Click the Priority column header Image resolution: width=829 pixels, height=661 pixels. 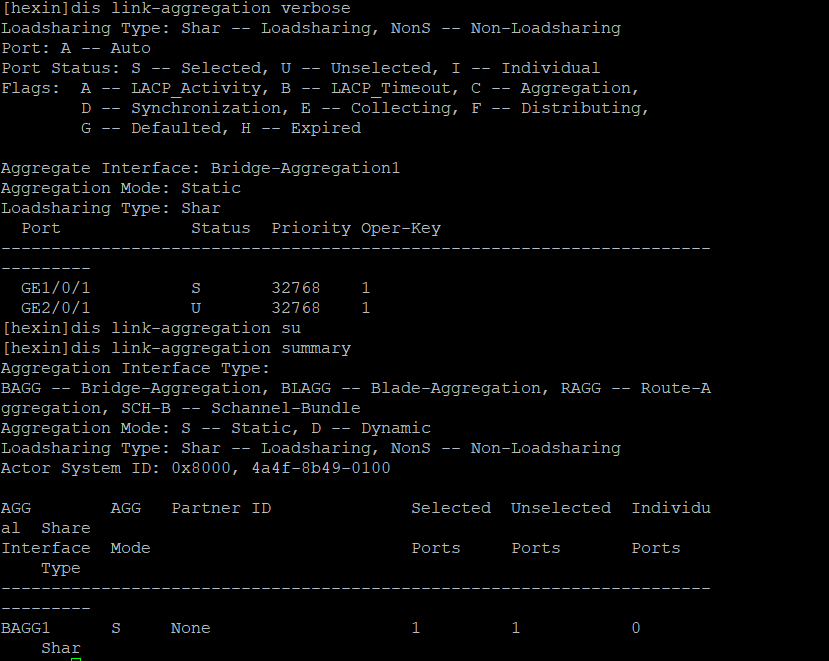(x=311, y=228)
